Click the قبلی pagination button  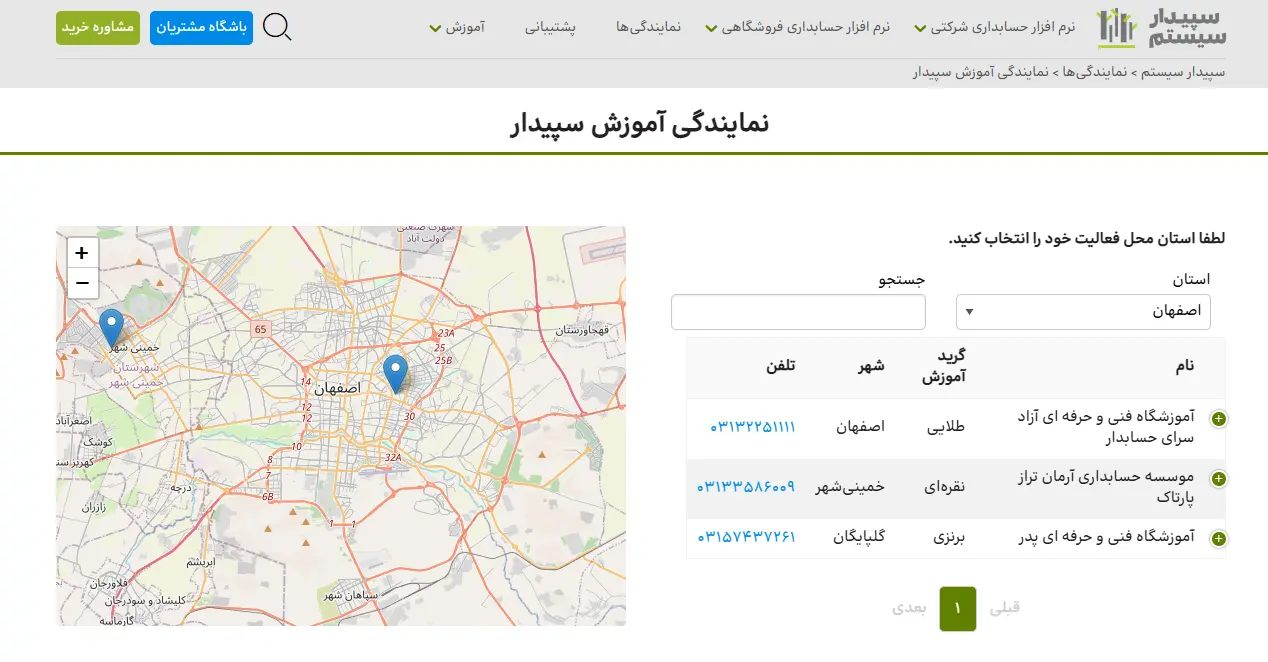click(x=1005, y=607)
